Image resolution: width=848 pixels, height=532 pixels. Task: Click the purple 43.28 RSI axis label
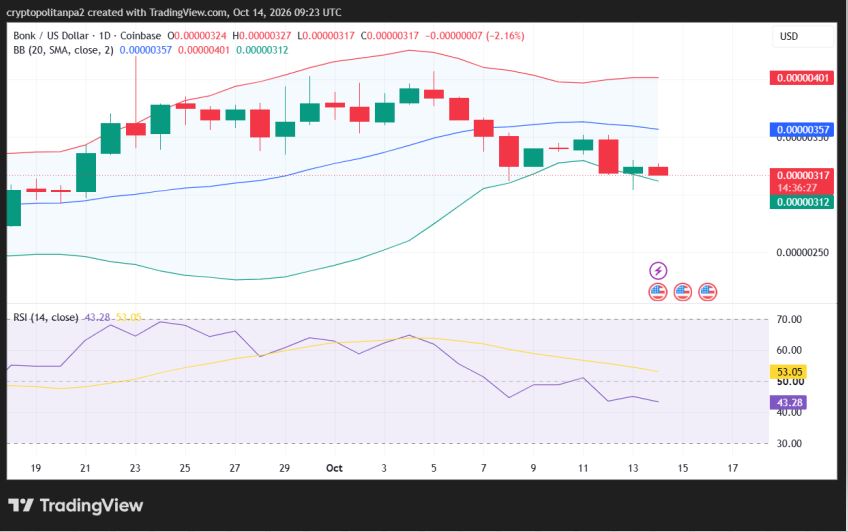789,403
